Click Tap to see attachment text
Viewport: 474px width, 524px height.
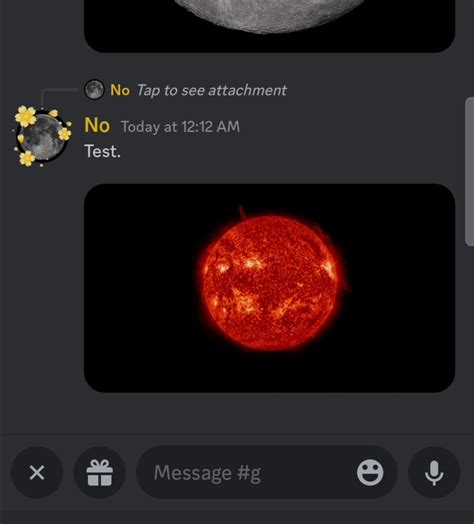pos(212,90)
